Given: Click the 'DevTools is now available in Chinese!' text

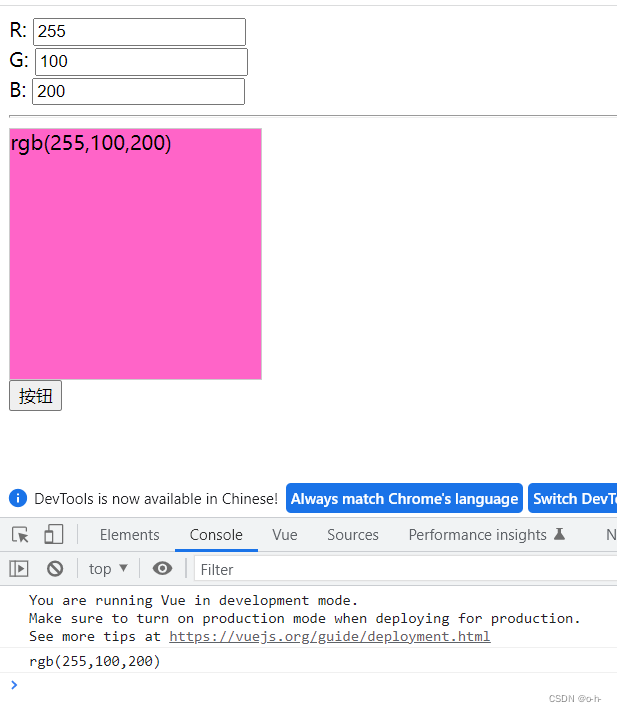Looking at the screenshot, I should pyautogui.click(x=156, y=499).
